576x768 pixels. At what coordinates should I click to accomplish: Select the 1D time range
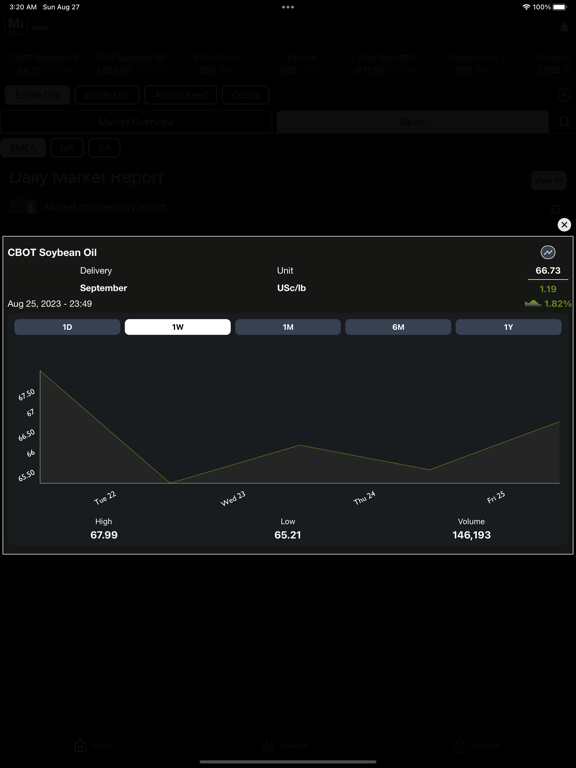click(67, 327)
